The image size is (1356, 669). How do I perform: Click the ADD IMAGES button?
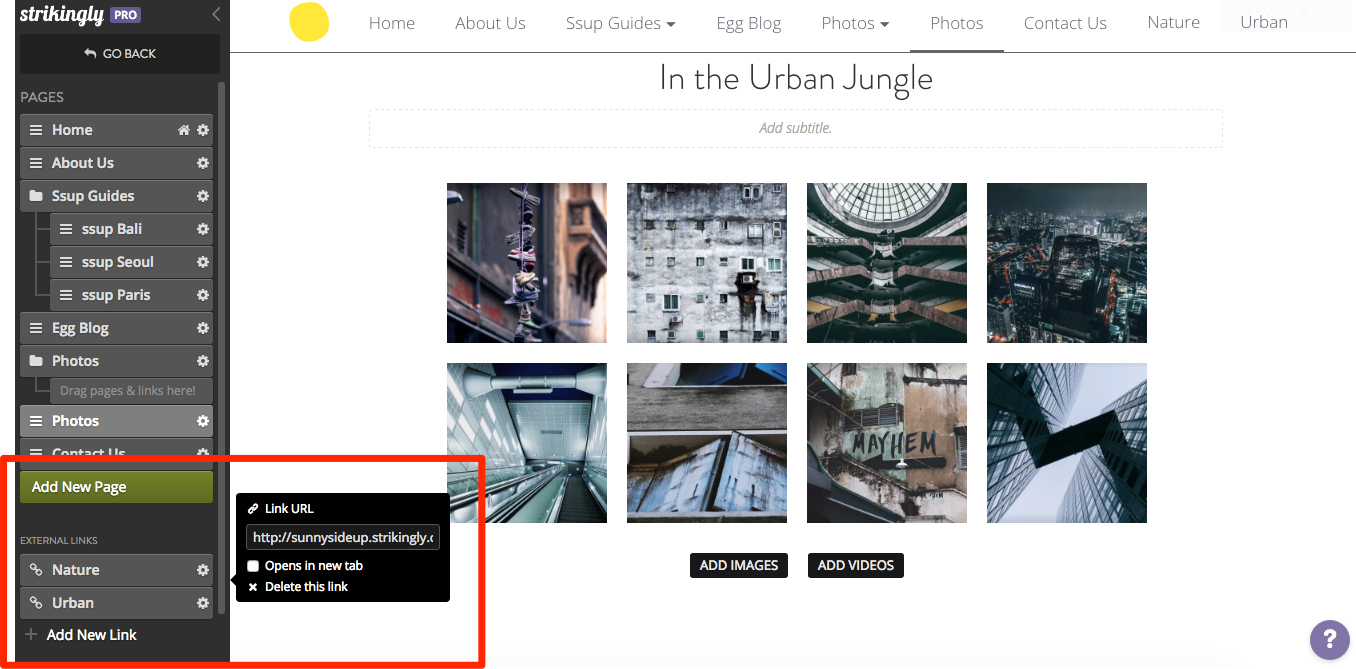point(739,565)
